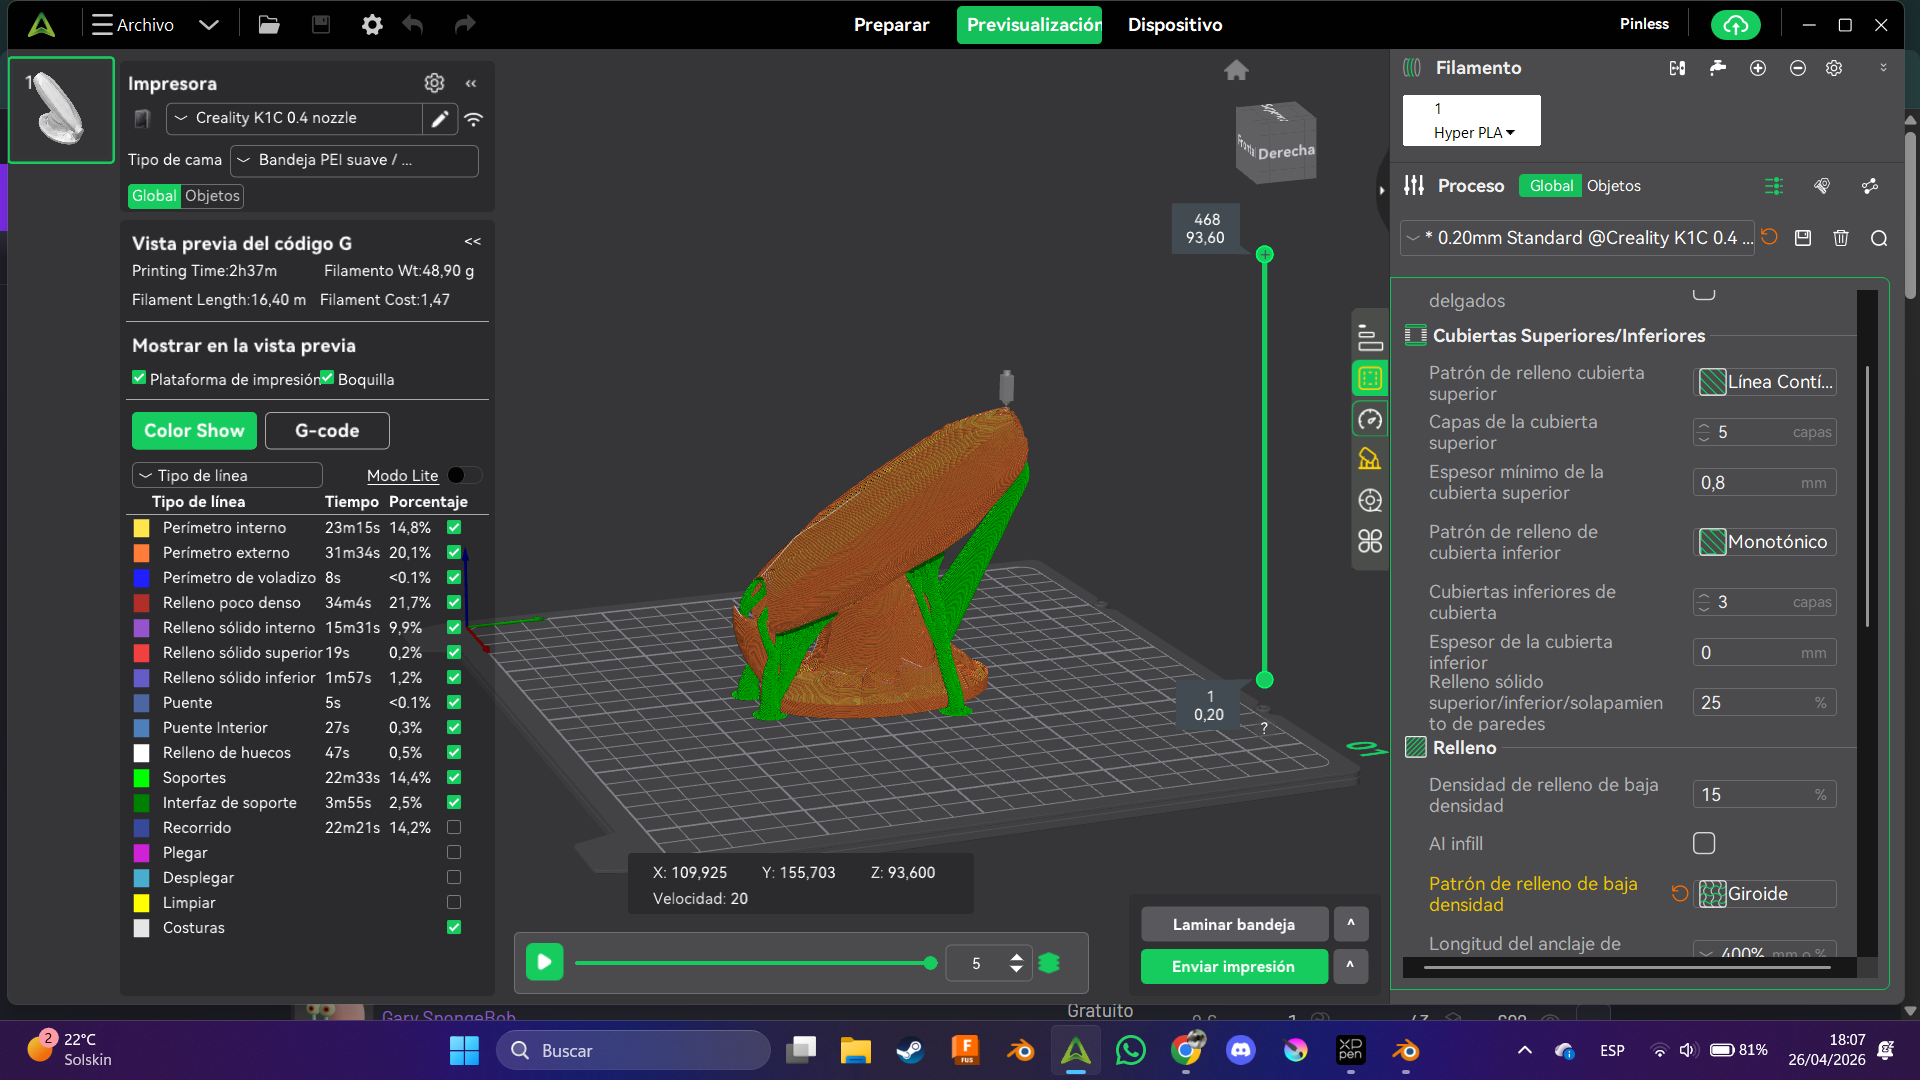1920x1080 pixels.
Task: Open Patrón de relleno Giroide dropdown
Action: (1765, 894)
